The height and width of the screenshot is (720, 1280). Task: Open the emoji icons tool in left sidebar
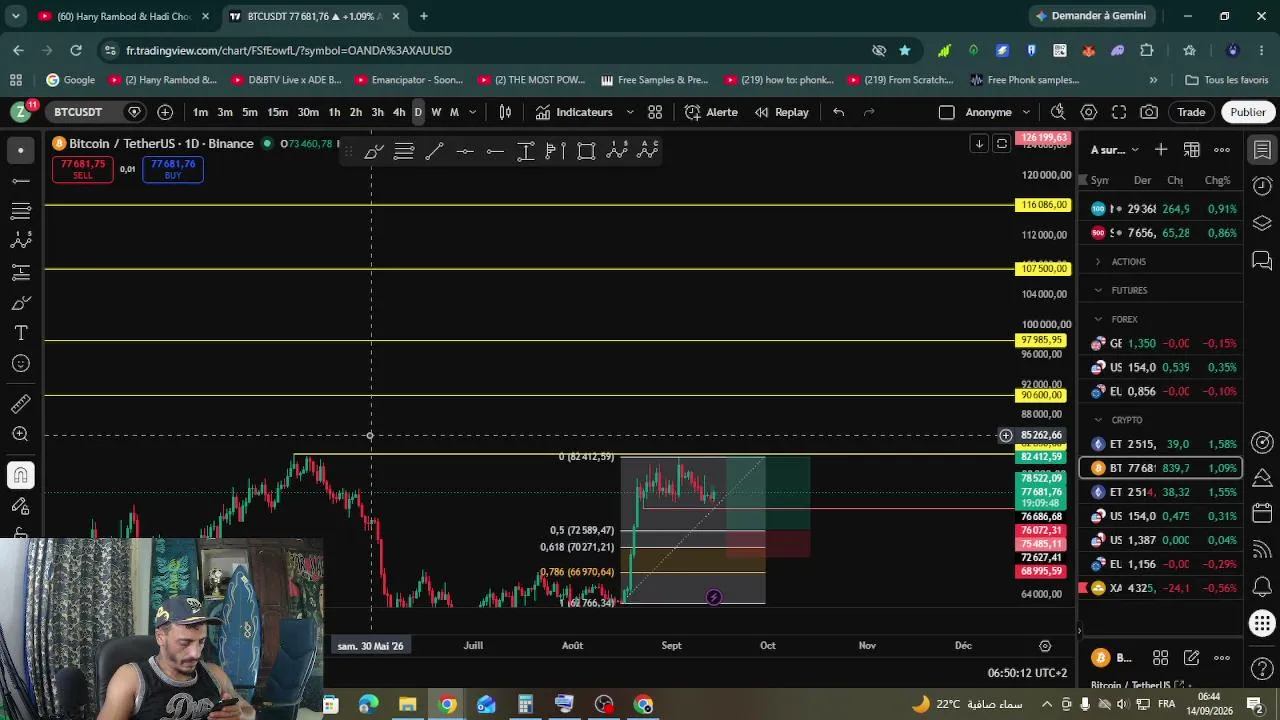(x=20, y=364)
